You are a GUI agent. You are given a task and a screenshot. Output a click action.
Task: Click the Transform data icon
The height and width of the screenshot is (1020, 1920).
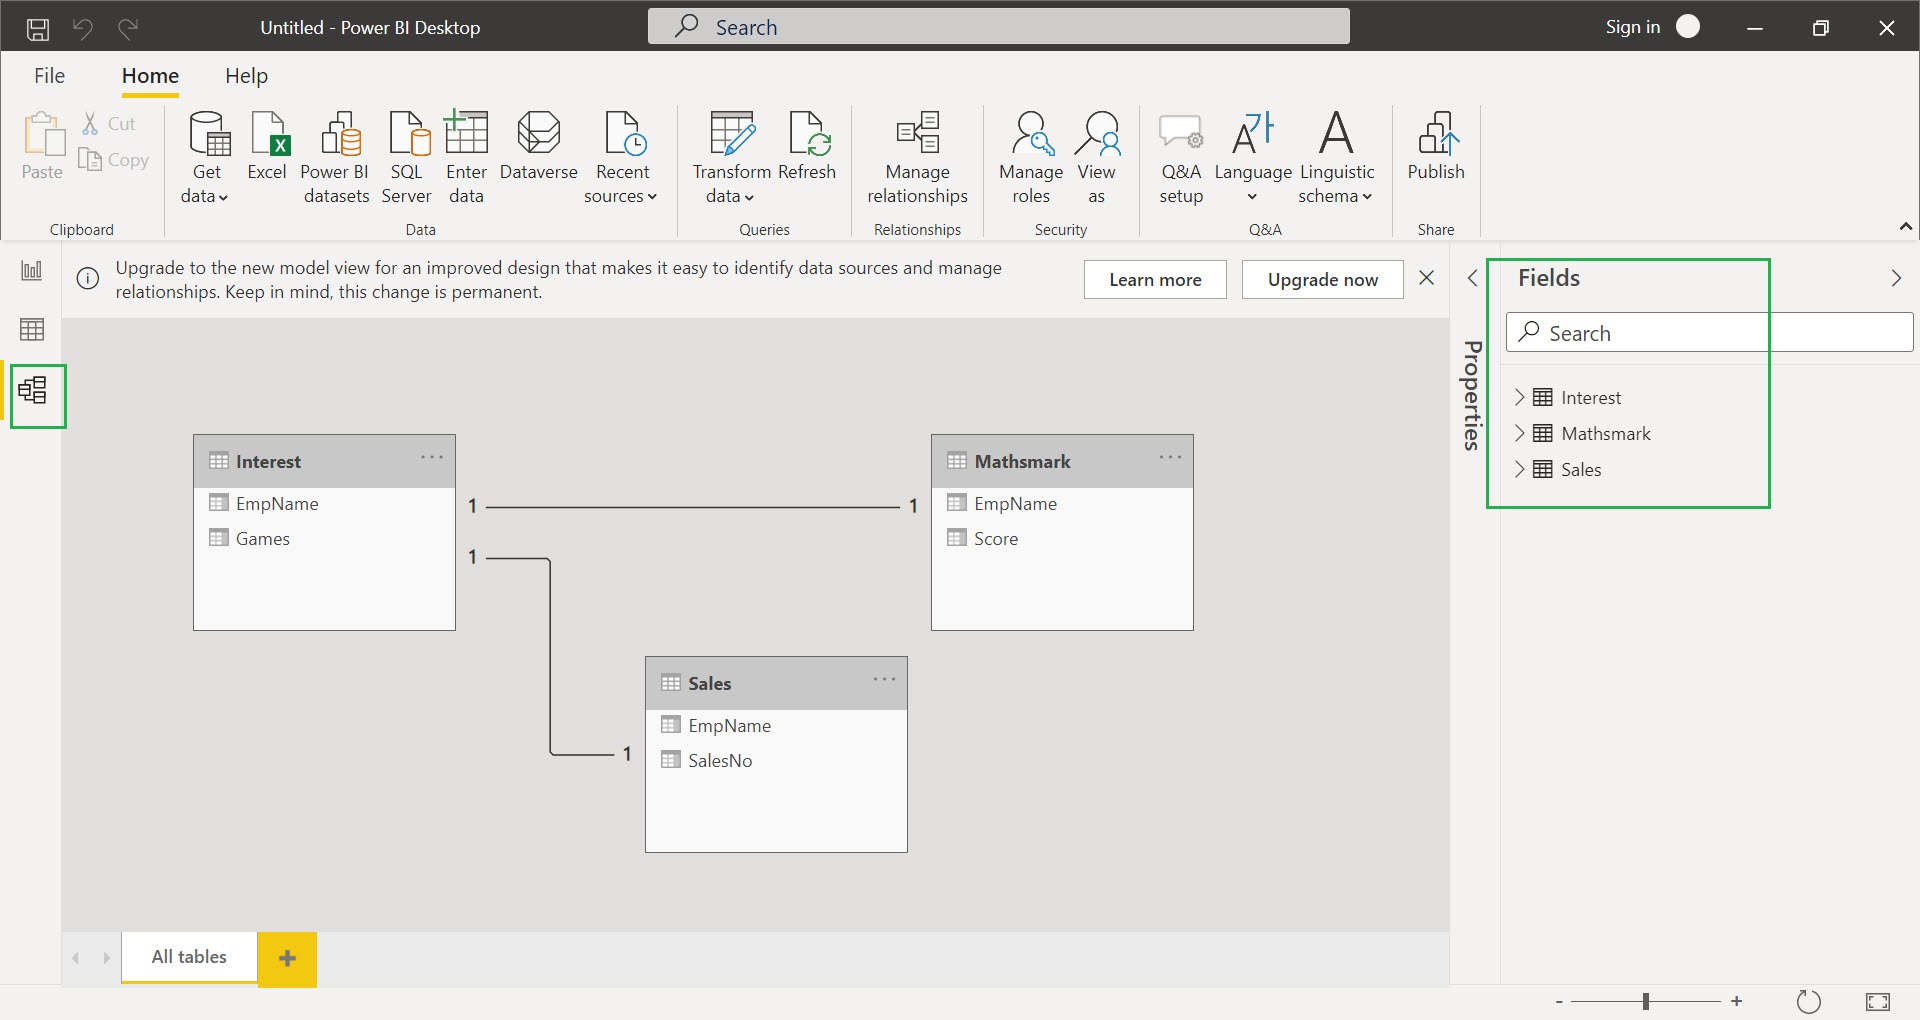click(x=731, y=134)
